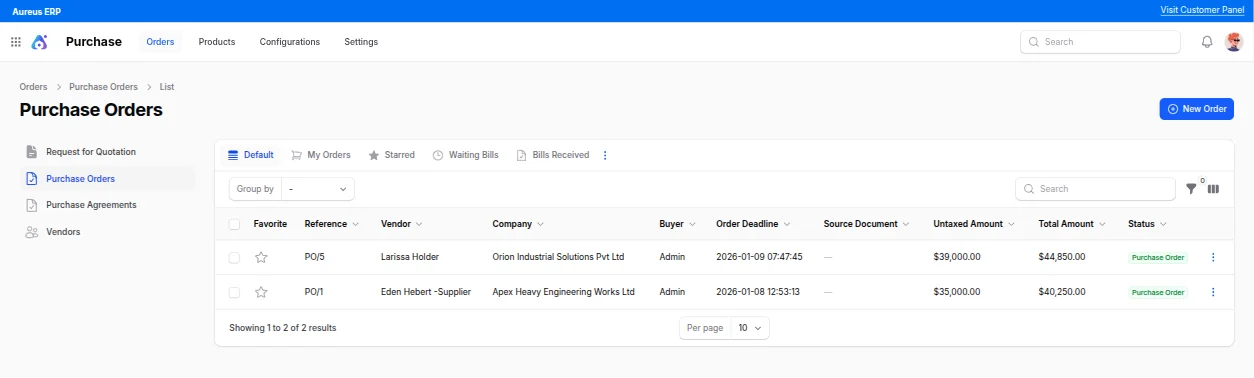Open the Products top menu
Viewport: 1254px width, 378px height.
pyautogui.click(x=217, y=42)
